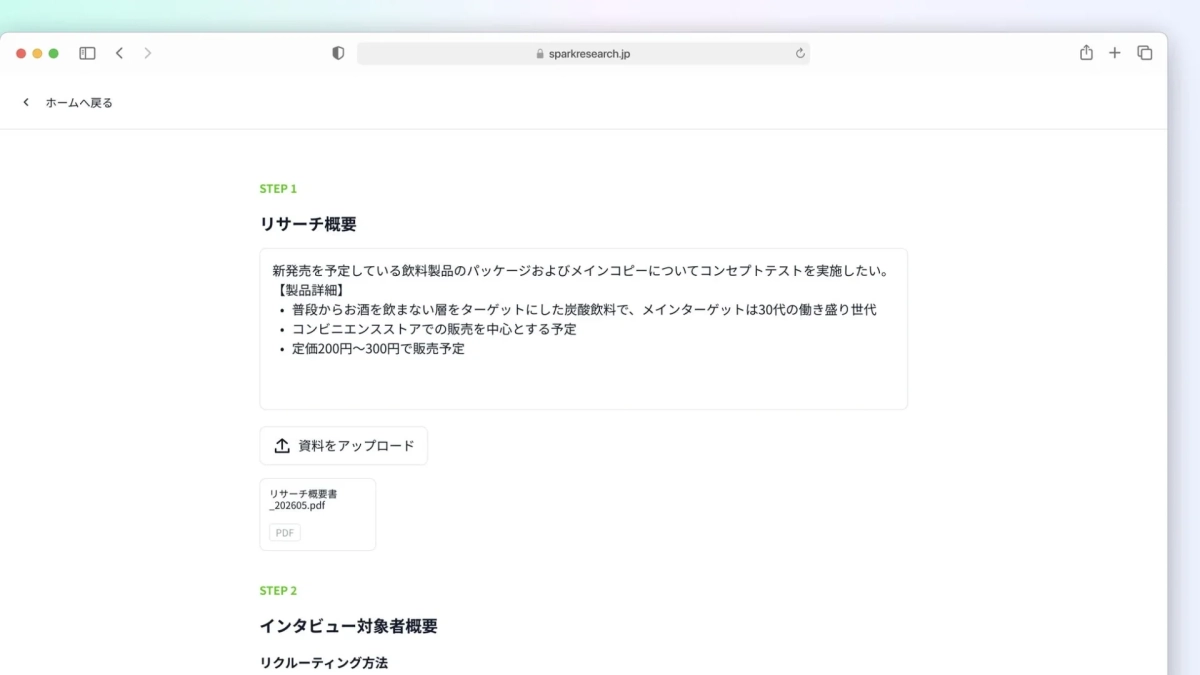Click the STEP 1 label
The height and width of the screenshot is (675, 1200).
click(278, 189)
